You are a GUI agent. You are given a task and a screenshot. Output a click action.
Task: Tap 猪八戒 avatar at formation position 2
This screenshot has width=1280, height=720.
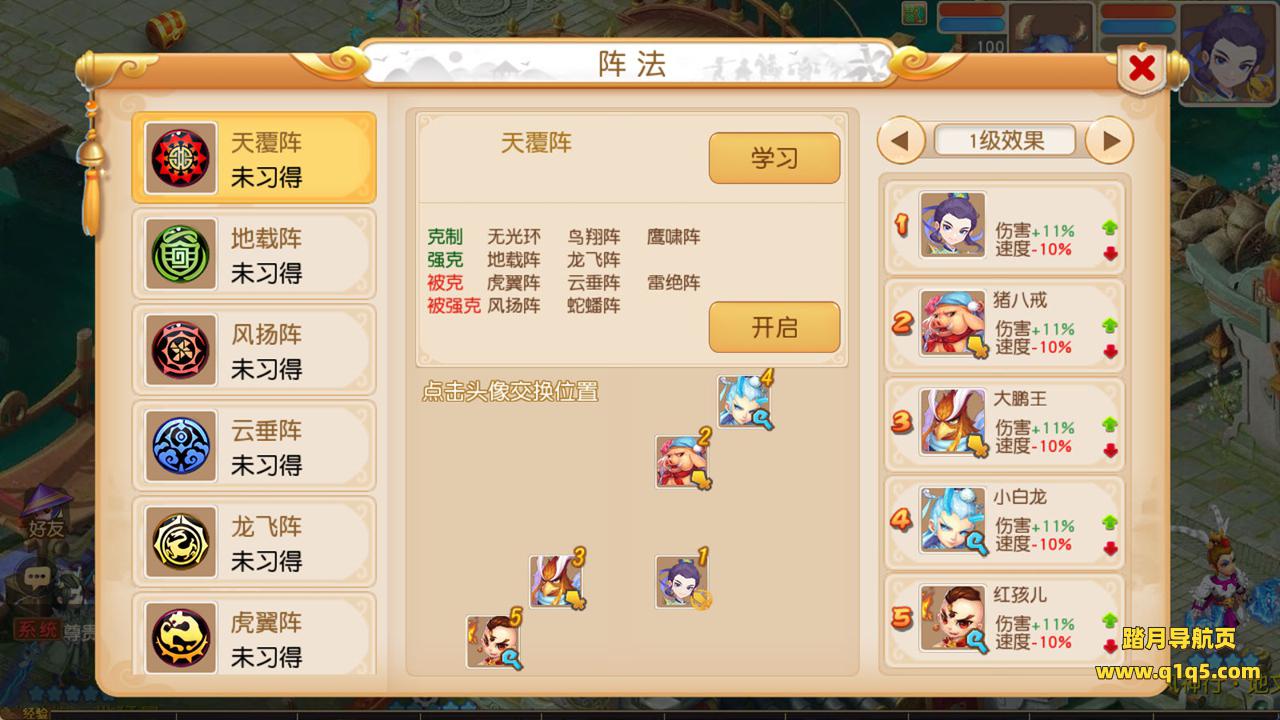[x=683, y=462]
